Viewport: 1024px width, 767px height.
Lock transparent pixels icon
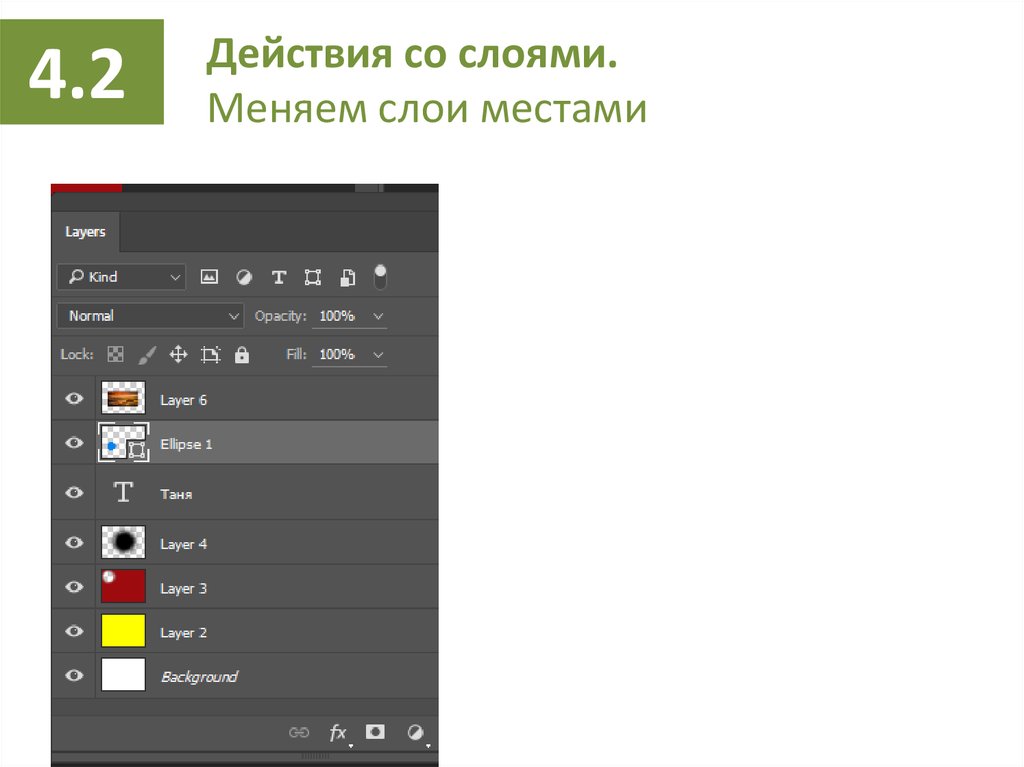click(x=116, y=355)
